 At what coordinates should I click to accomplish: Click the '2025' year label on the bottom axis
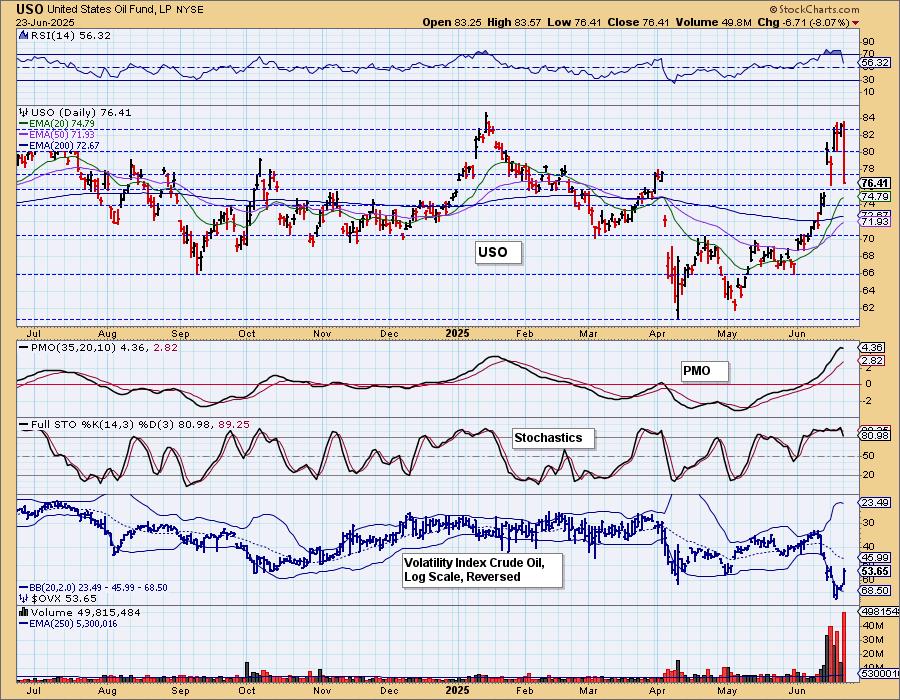pyautogui.click(x=458, y=690)
